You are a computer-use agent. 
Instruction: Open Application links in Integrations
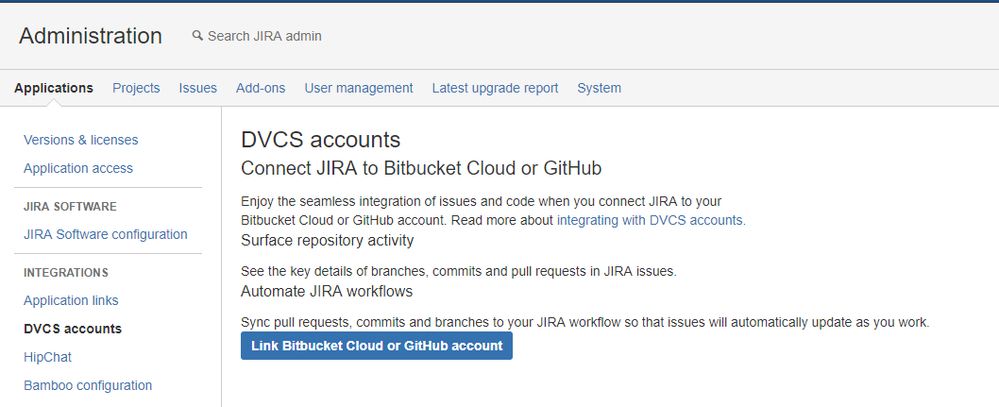pyautogui.click(x=71, y=300)
